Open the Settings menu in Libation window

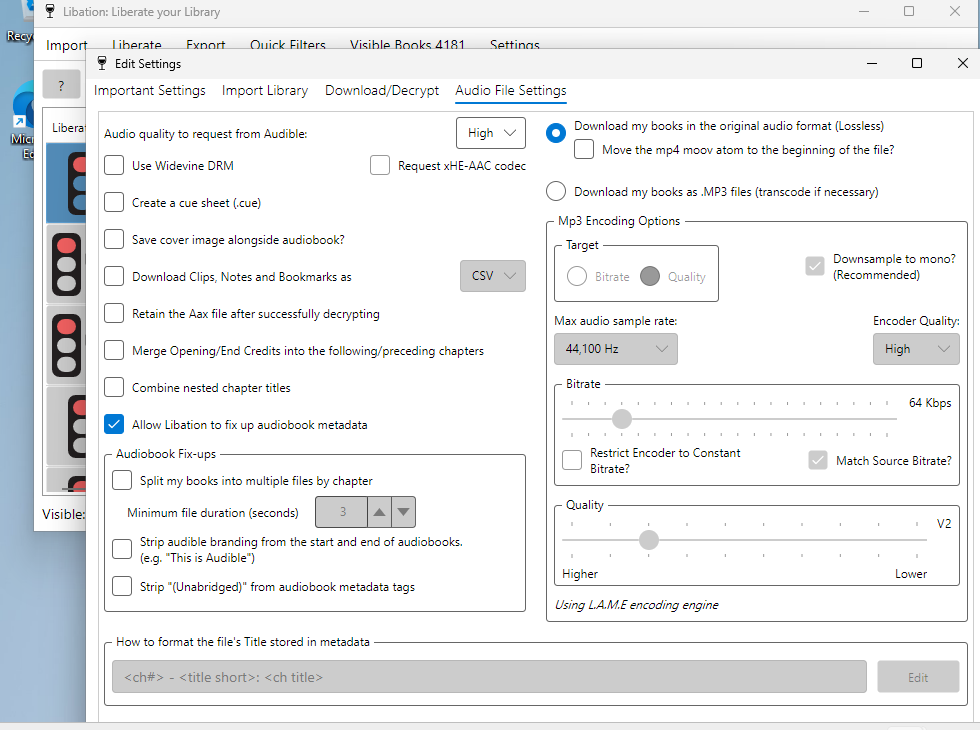pos(514,44)
